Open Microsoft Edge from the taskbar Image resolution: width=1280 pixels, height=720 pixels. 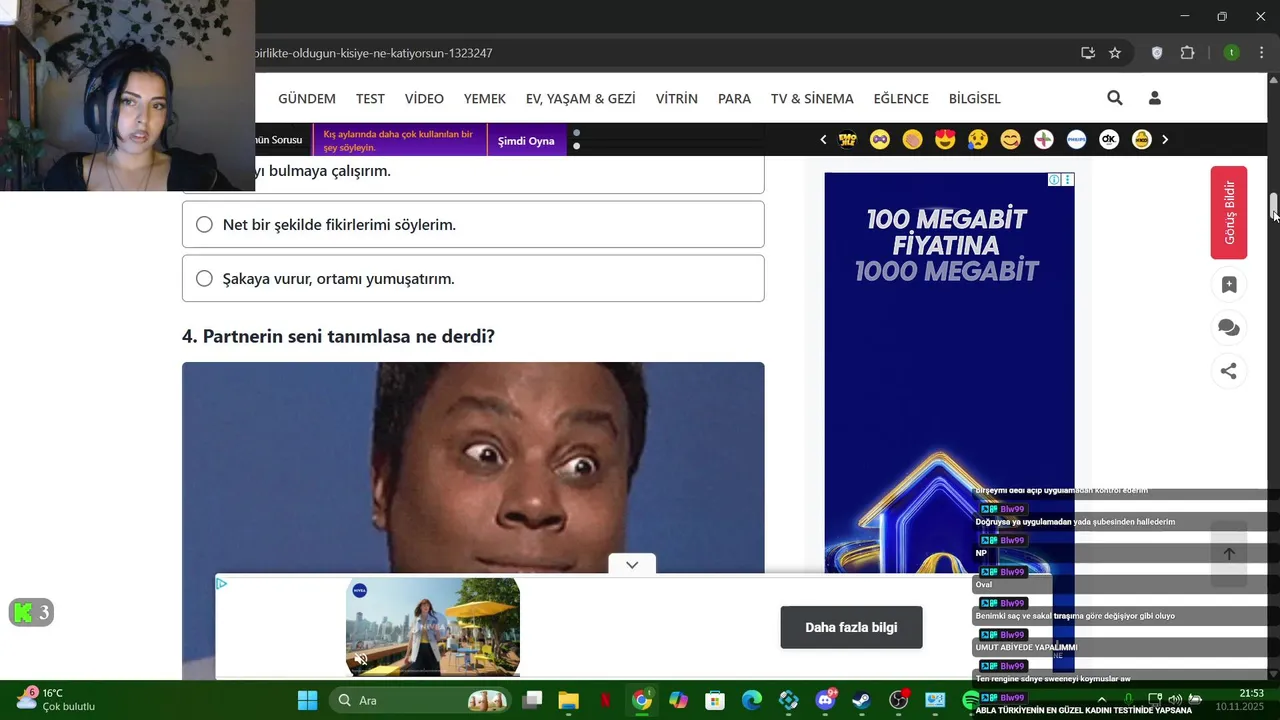coord(751,700)
